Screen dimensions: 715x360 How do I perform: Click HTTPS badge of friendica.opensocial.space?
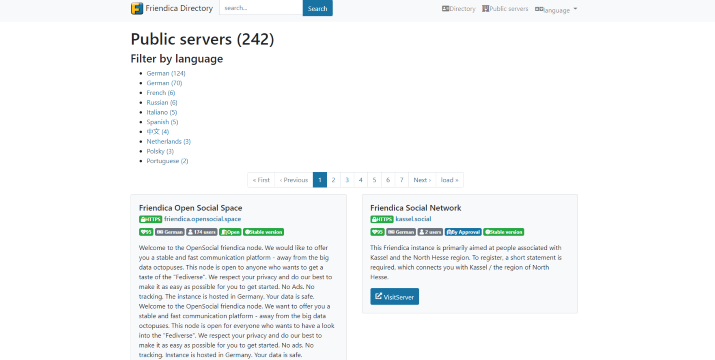click(150, 219)
